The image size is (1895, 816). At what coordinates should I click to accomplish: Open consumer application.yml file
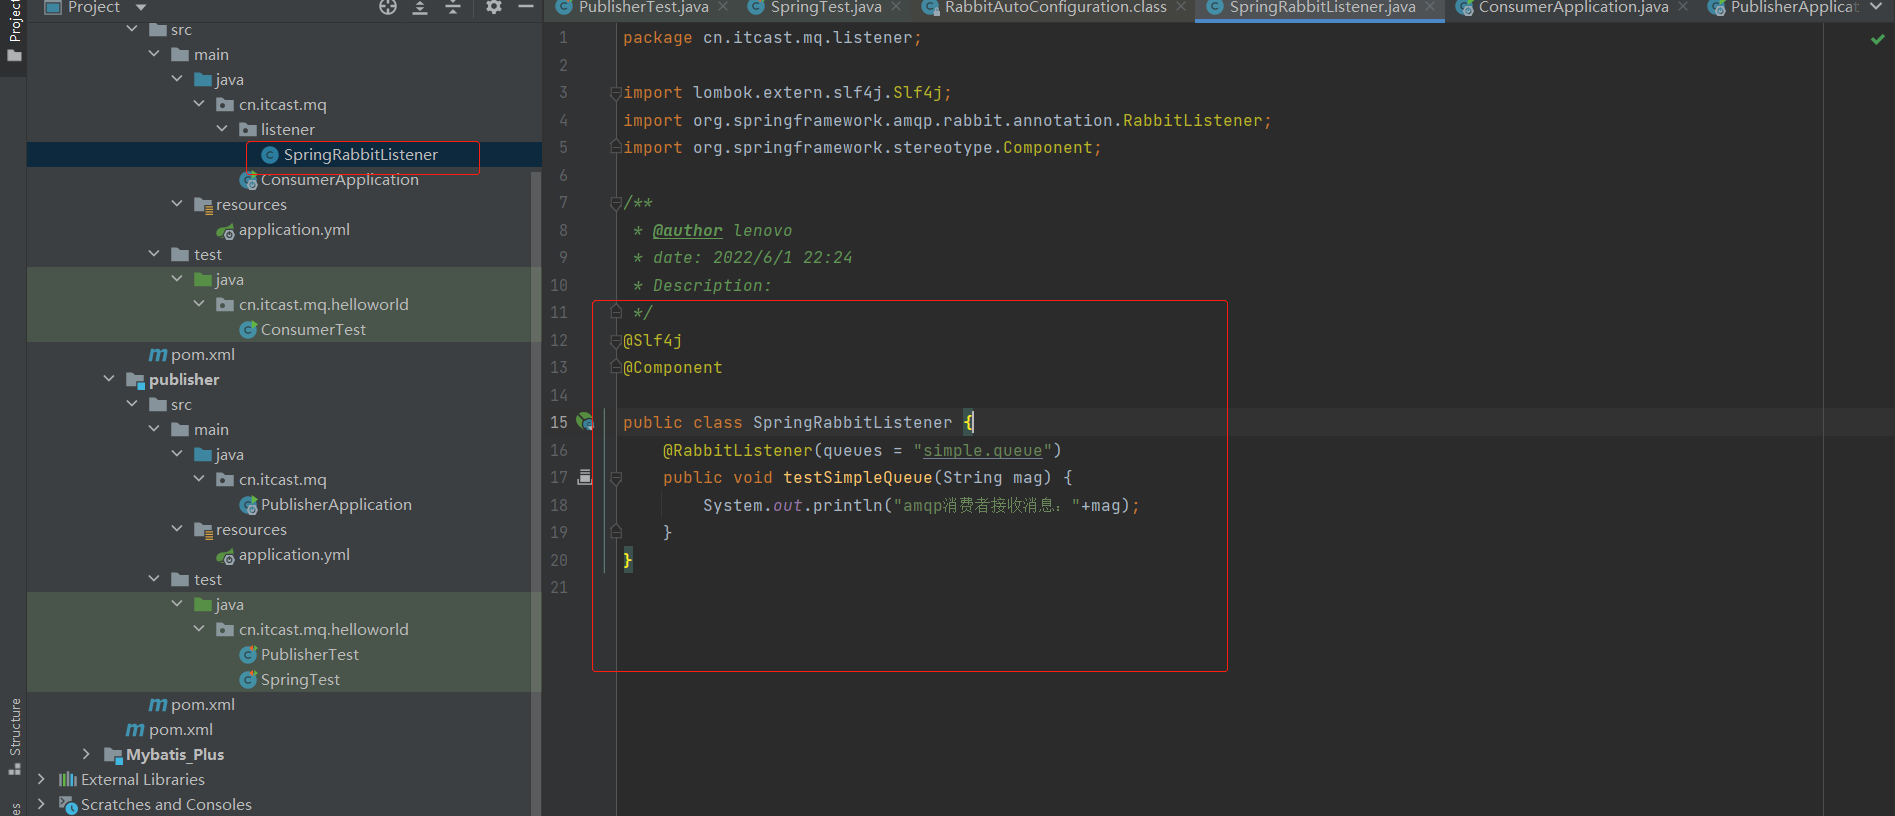(294, 230)
